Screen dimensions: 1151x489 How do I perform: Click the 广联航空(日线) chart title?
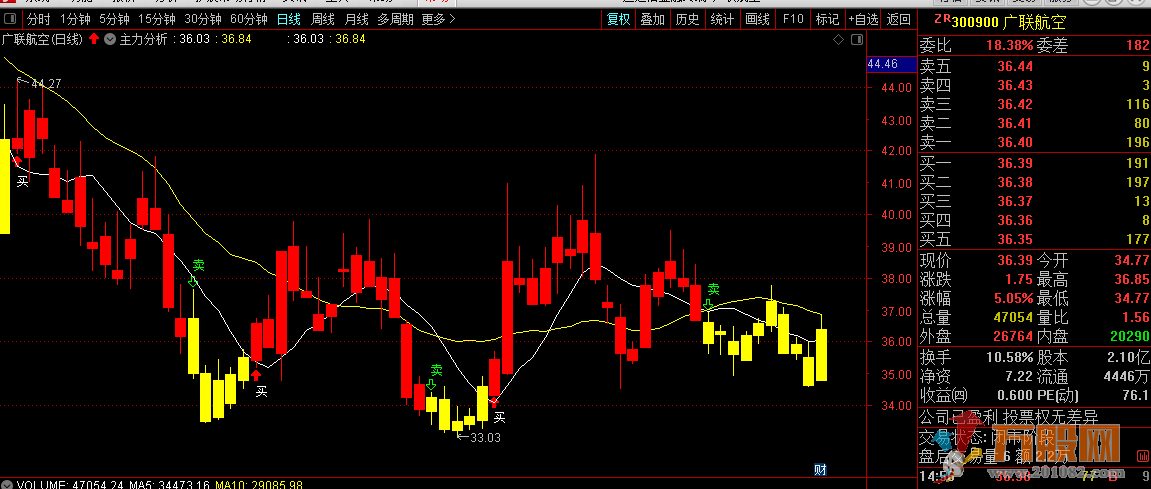pos(43,39)
